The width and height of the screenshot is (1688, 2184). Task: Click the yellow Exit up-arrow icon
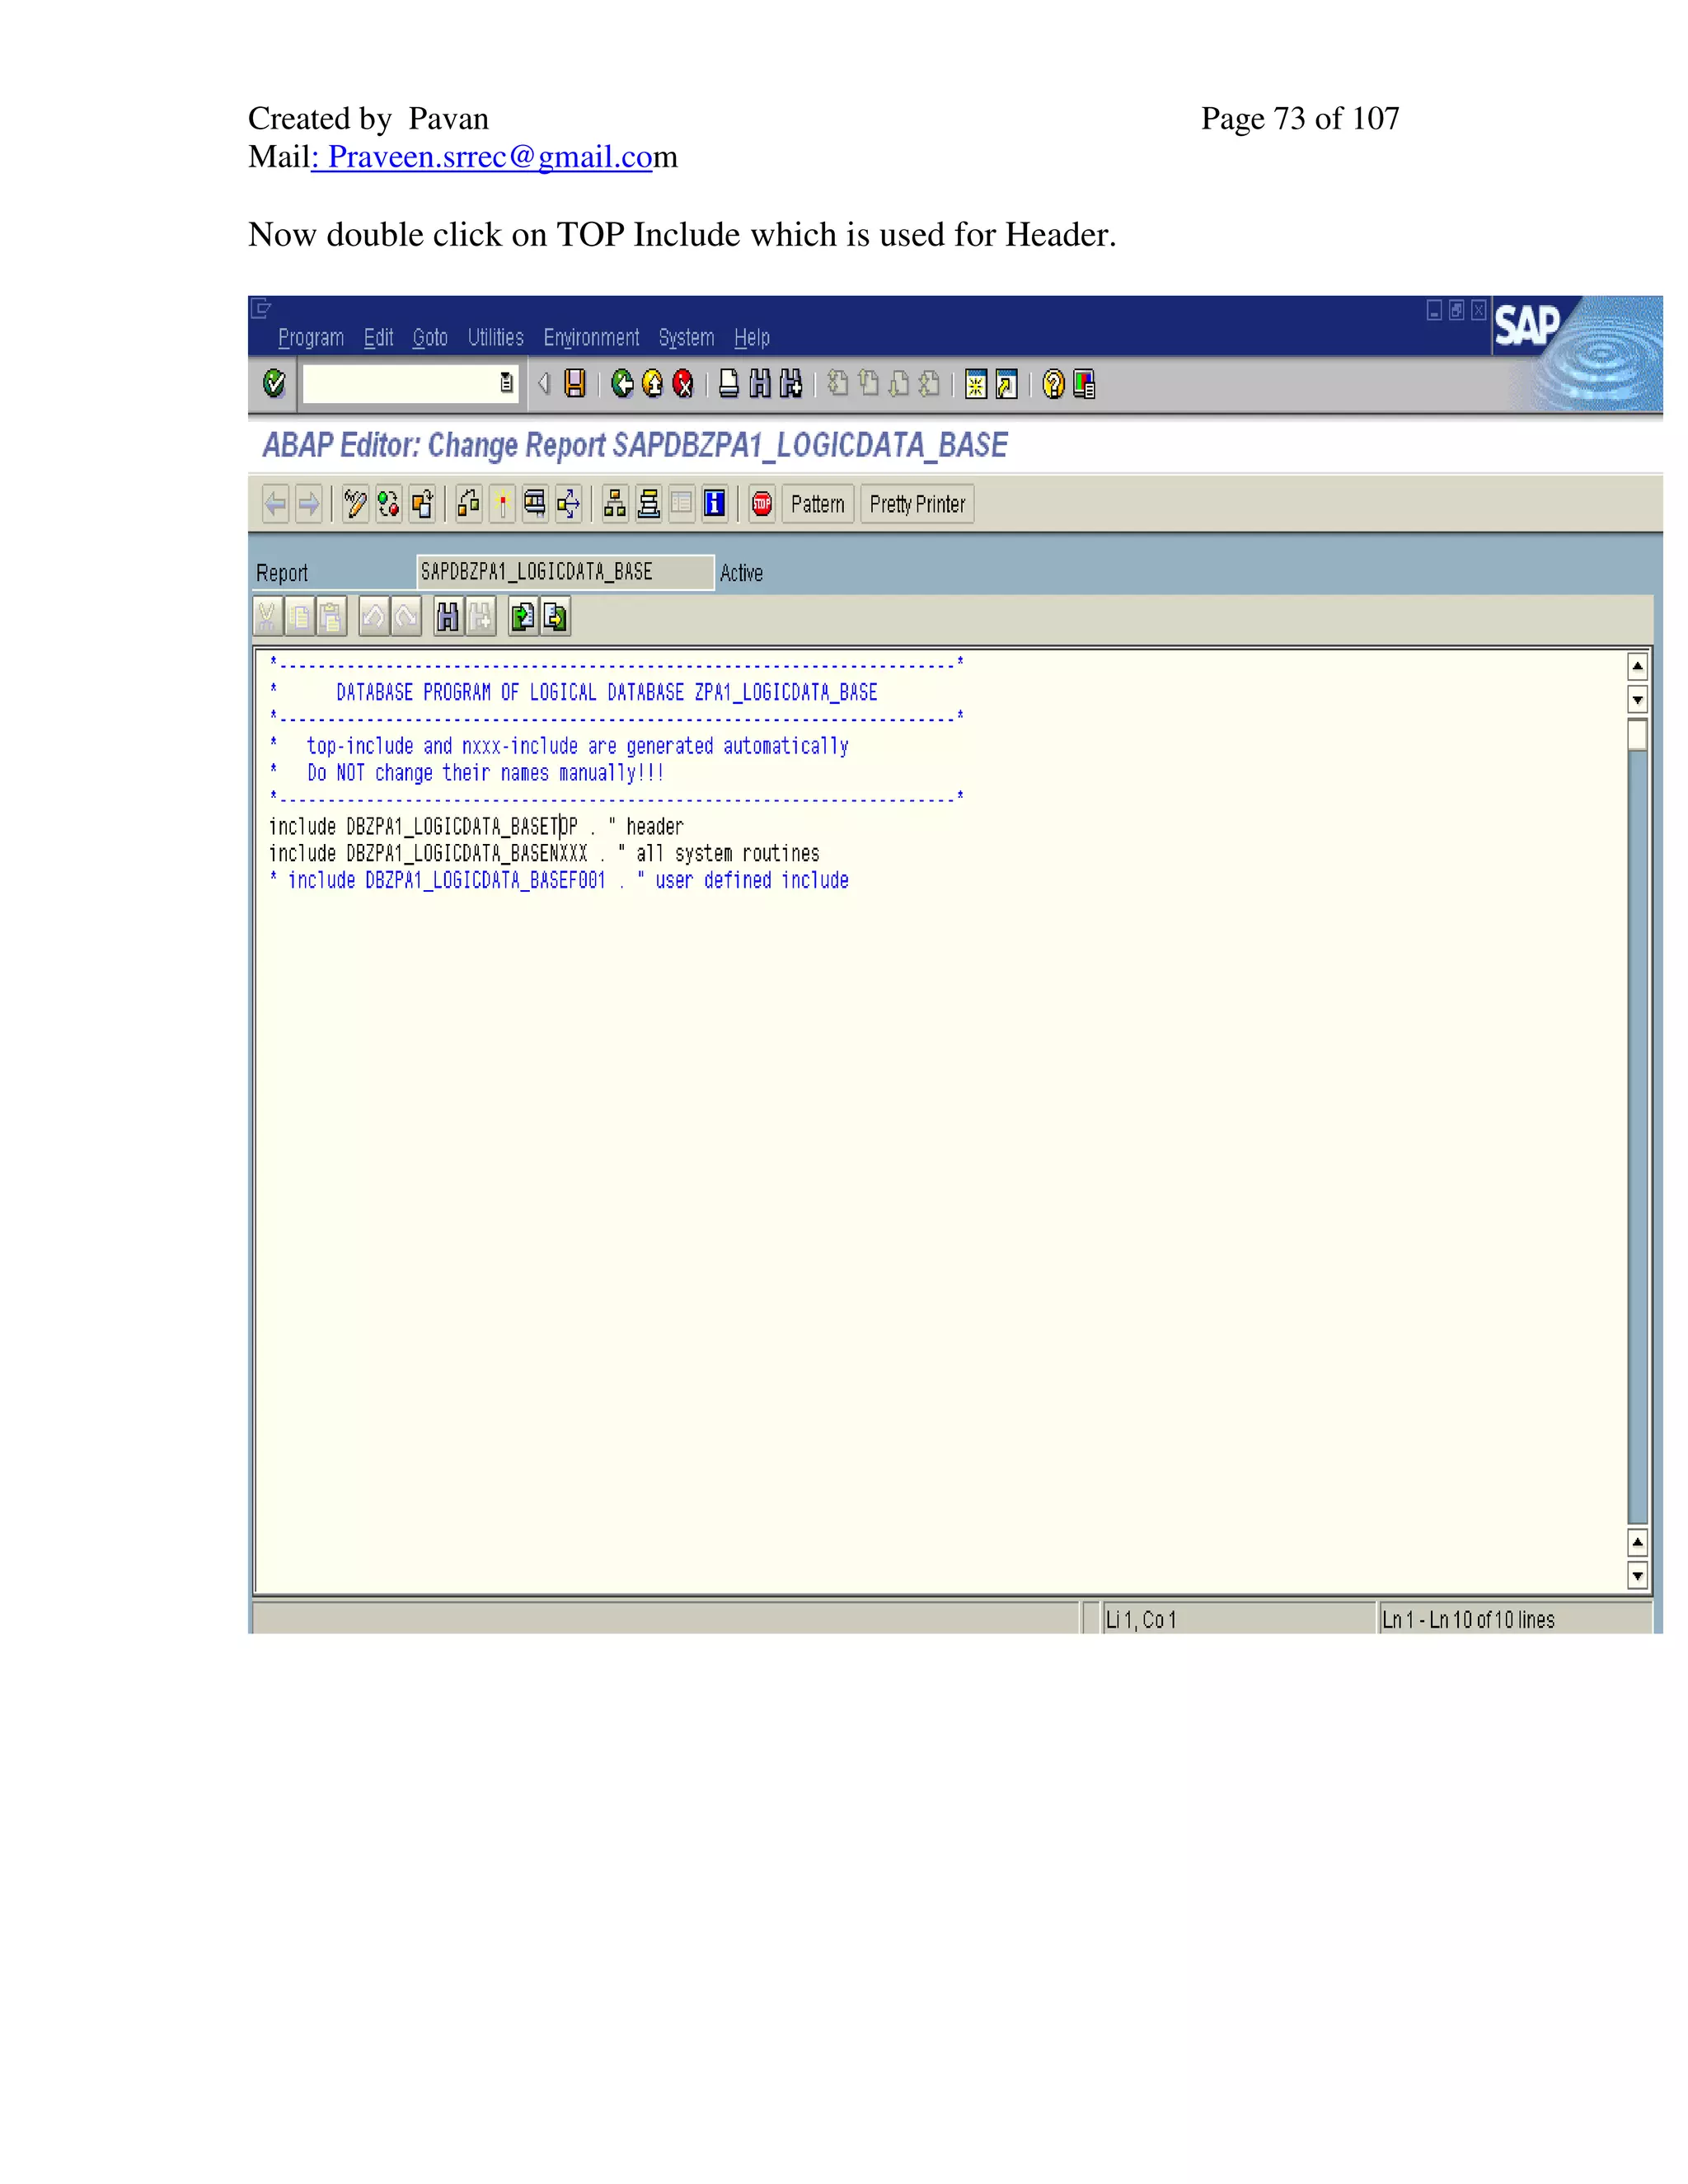(x=653, y=384)
